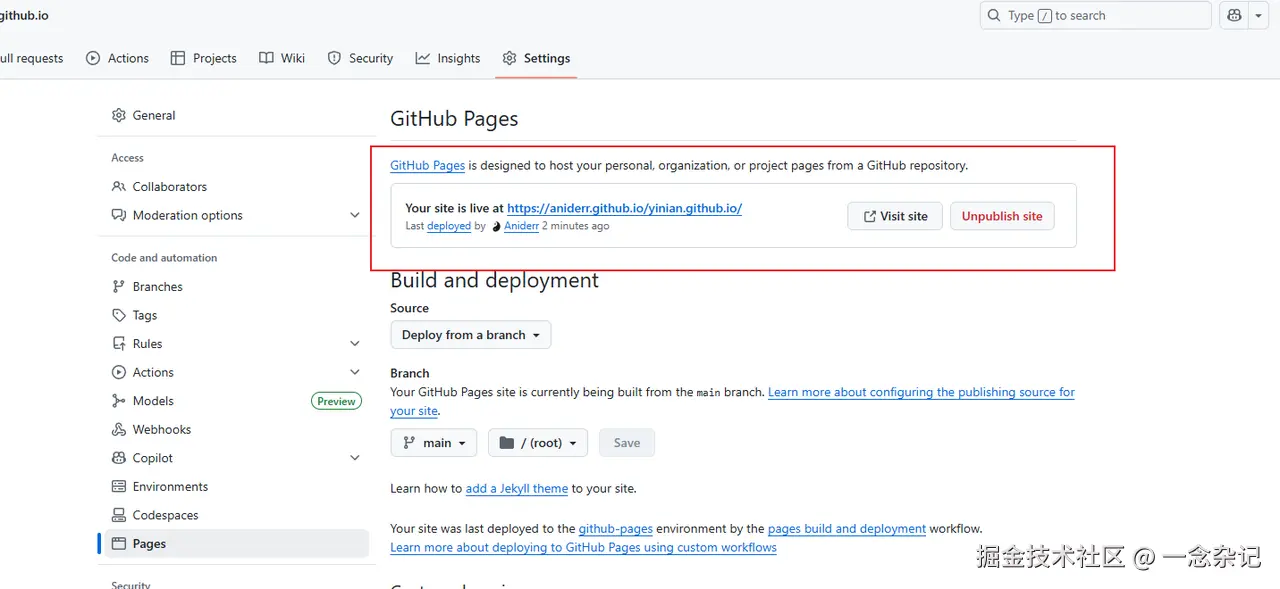This screenshot has height=589, width=1280.
Task: Expand Moderation options chevron
Action: pos(355,215)
